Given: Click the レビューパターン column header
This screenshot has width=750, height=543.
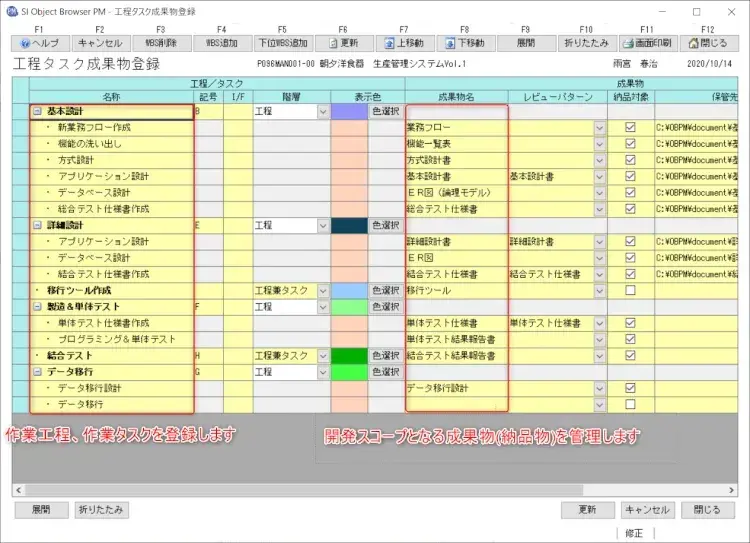Looking at the screenshot, I should coord(558,97).
